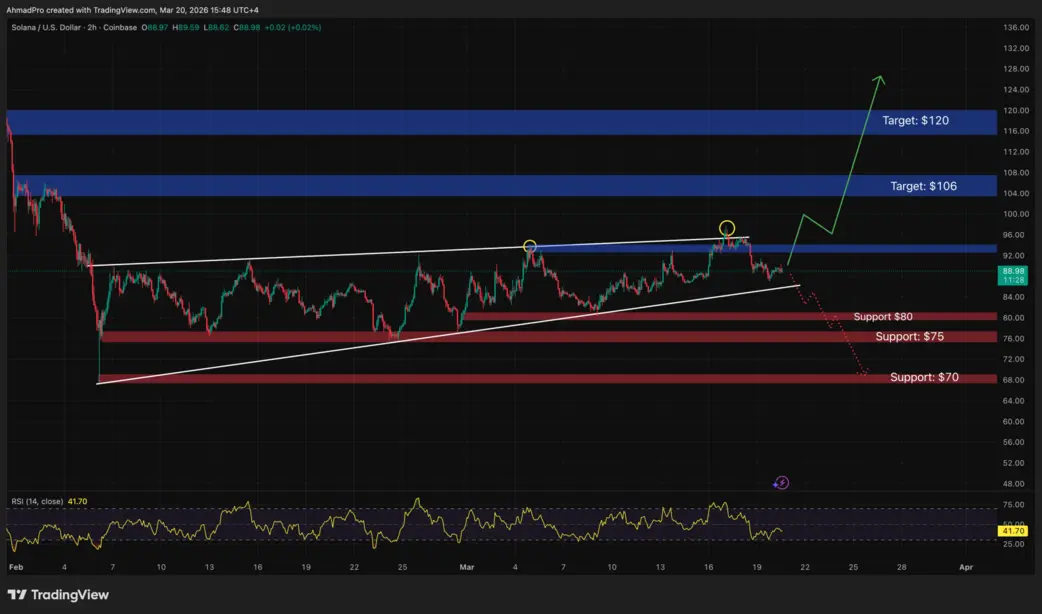
Task: Click the Target: $106 label
Action: pyautogui.click(x=924, y=186)
